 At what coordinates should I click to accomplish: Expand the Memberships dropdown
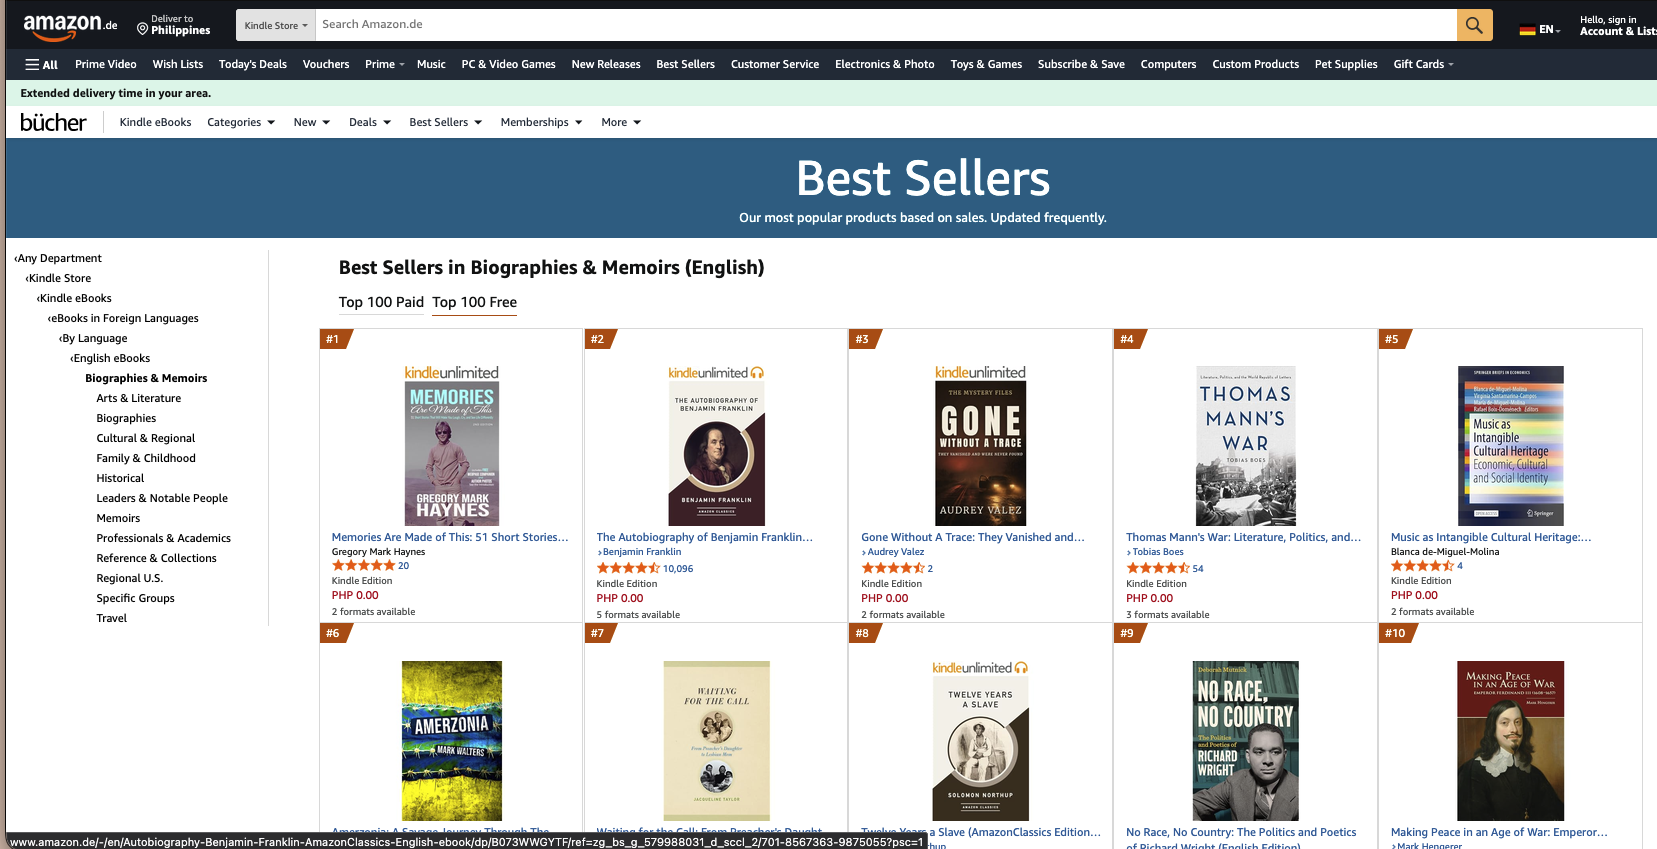541,122
